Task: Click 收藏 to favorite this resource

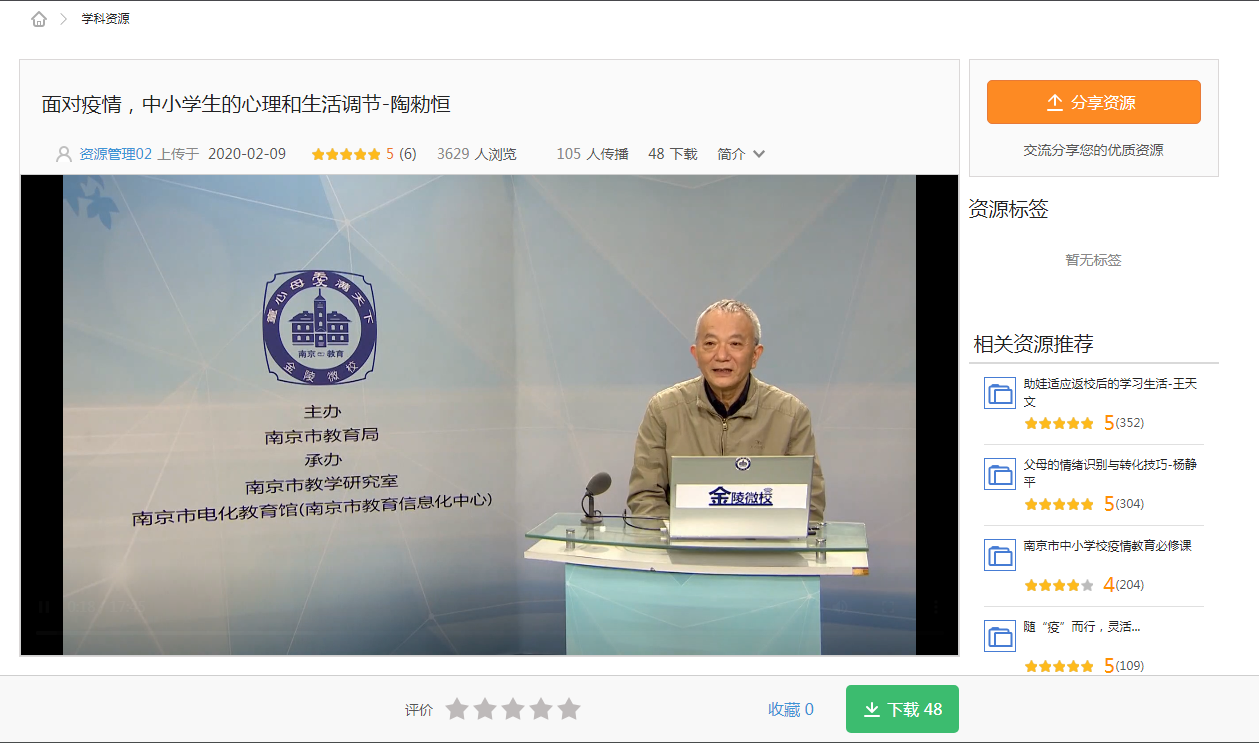Action: pyautogui.click(x=787, y=708)
